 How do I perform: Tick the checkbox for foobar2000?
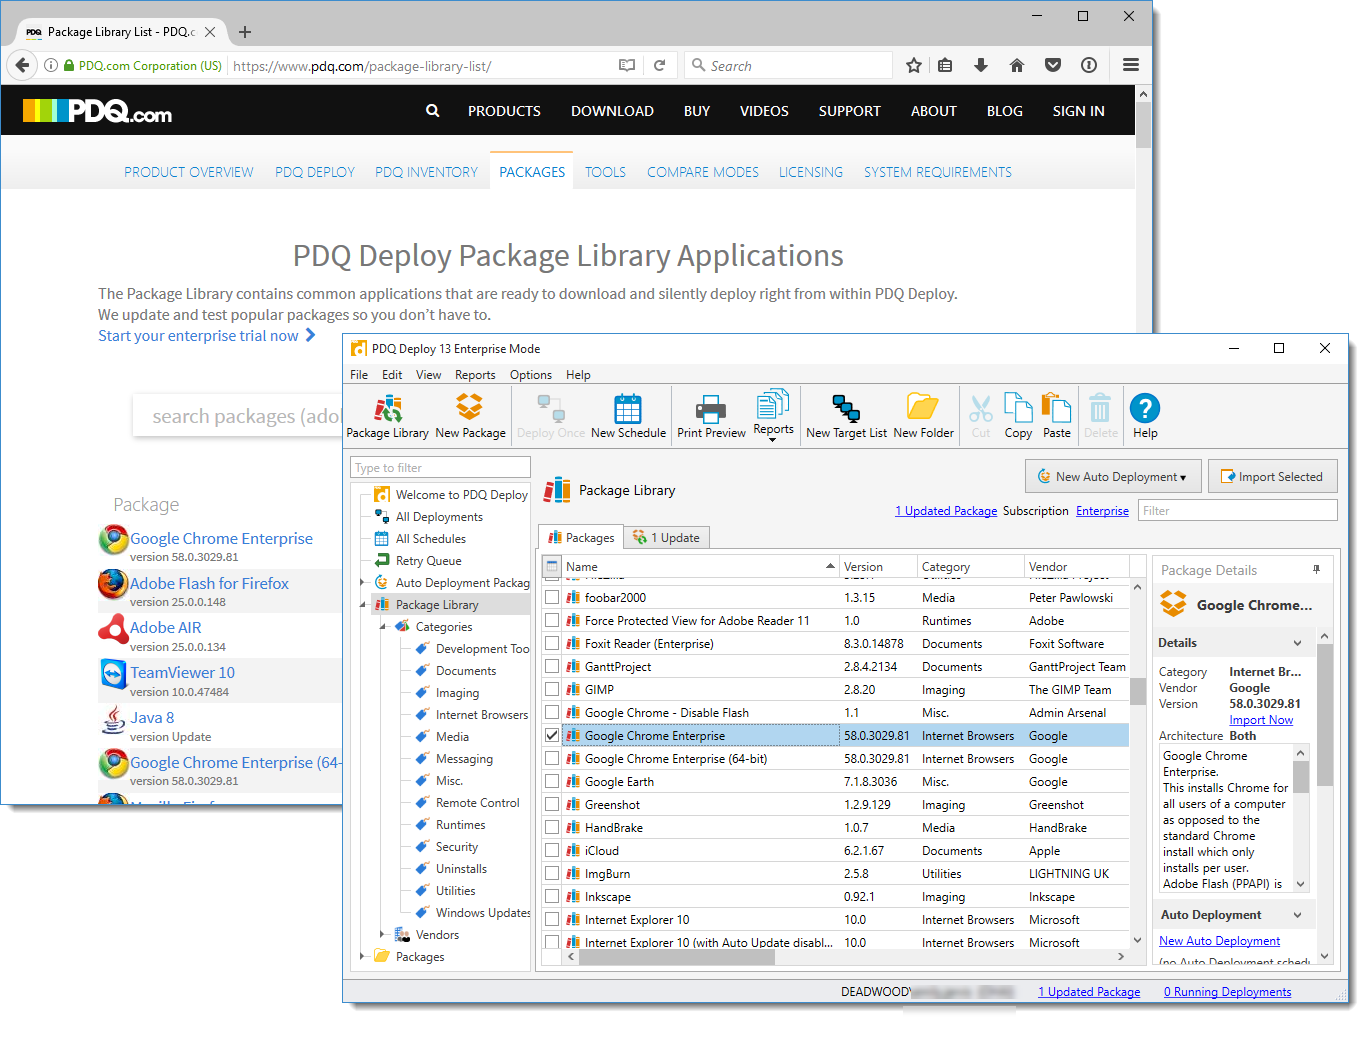tap(552, 597)
